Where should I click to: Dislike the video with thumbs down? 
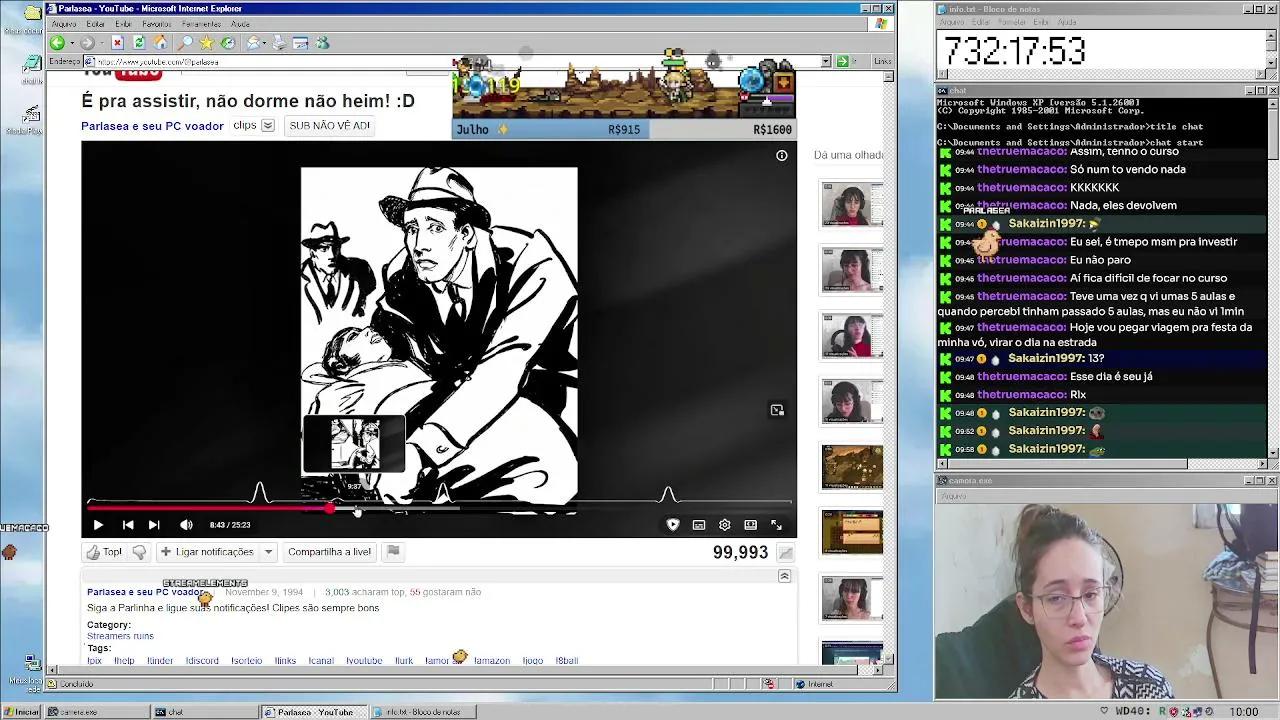(139, 552)
